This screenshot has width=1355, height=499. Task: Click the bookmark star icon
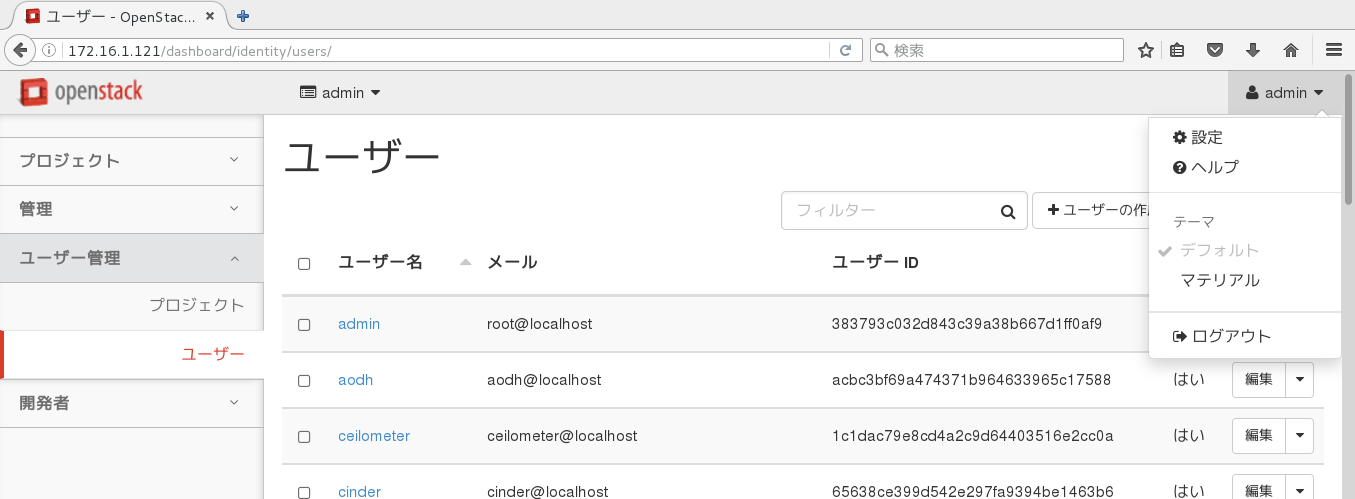pyautogui.click(x=1146, y=50)
